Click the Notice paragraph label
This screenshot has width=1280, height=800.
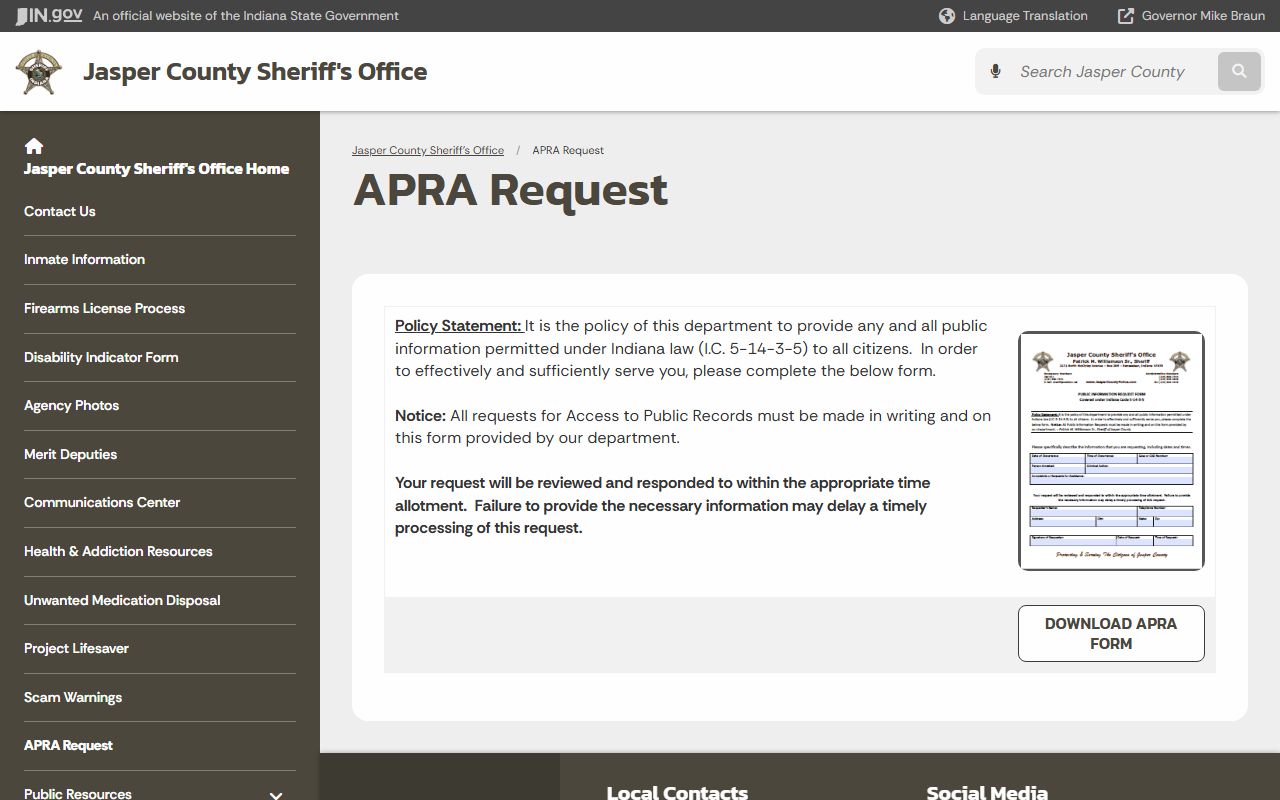coord(420,415)
